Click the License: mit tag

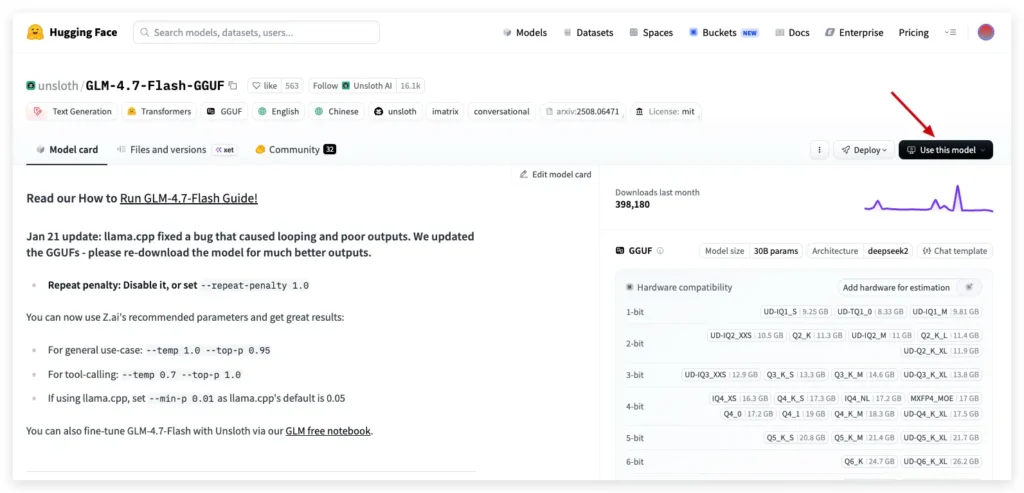665,111
